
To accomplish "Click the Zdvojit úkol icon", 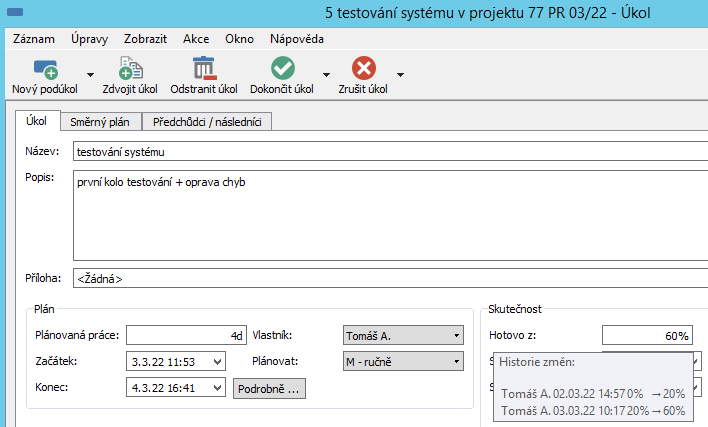I will [x=130, y=68].
